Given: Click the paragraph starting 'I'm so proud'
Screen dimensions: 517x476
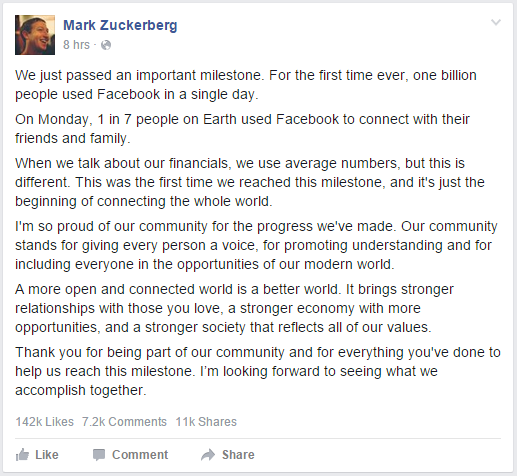Looking at the screenshot, I should (256, 245).
